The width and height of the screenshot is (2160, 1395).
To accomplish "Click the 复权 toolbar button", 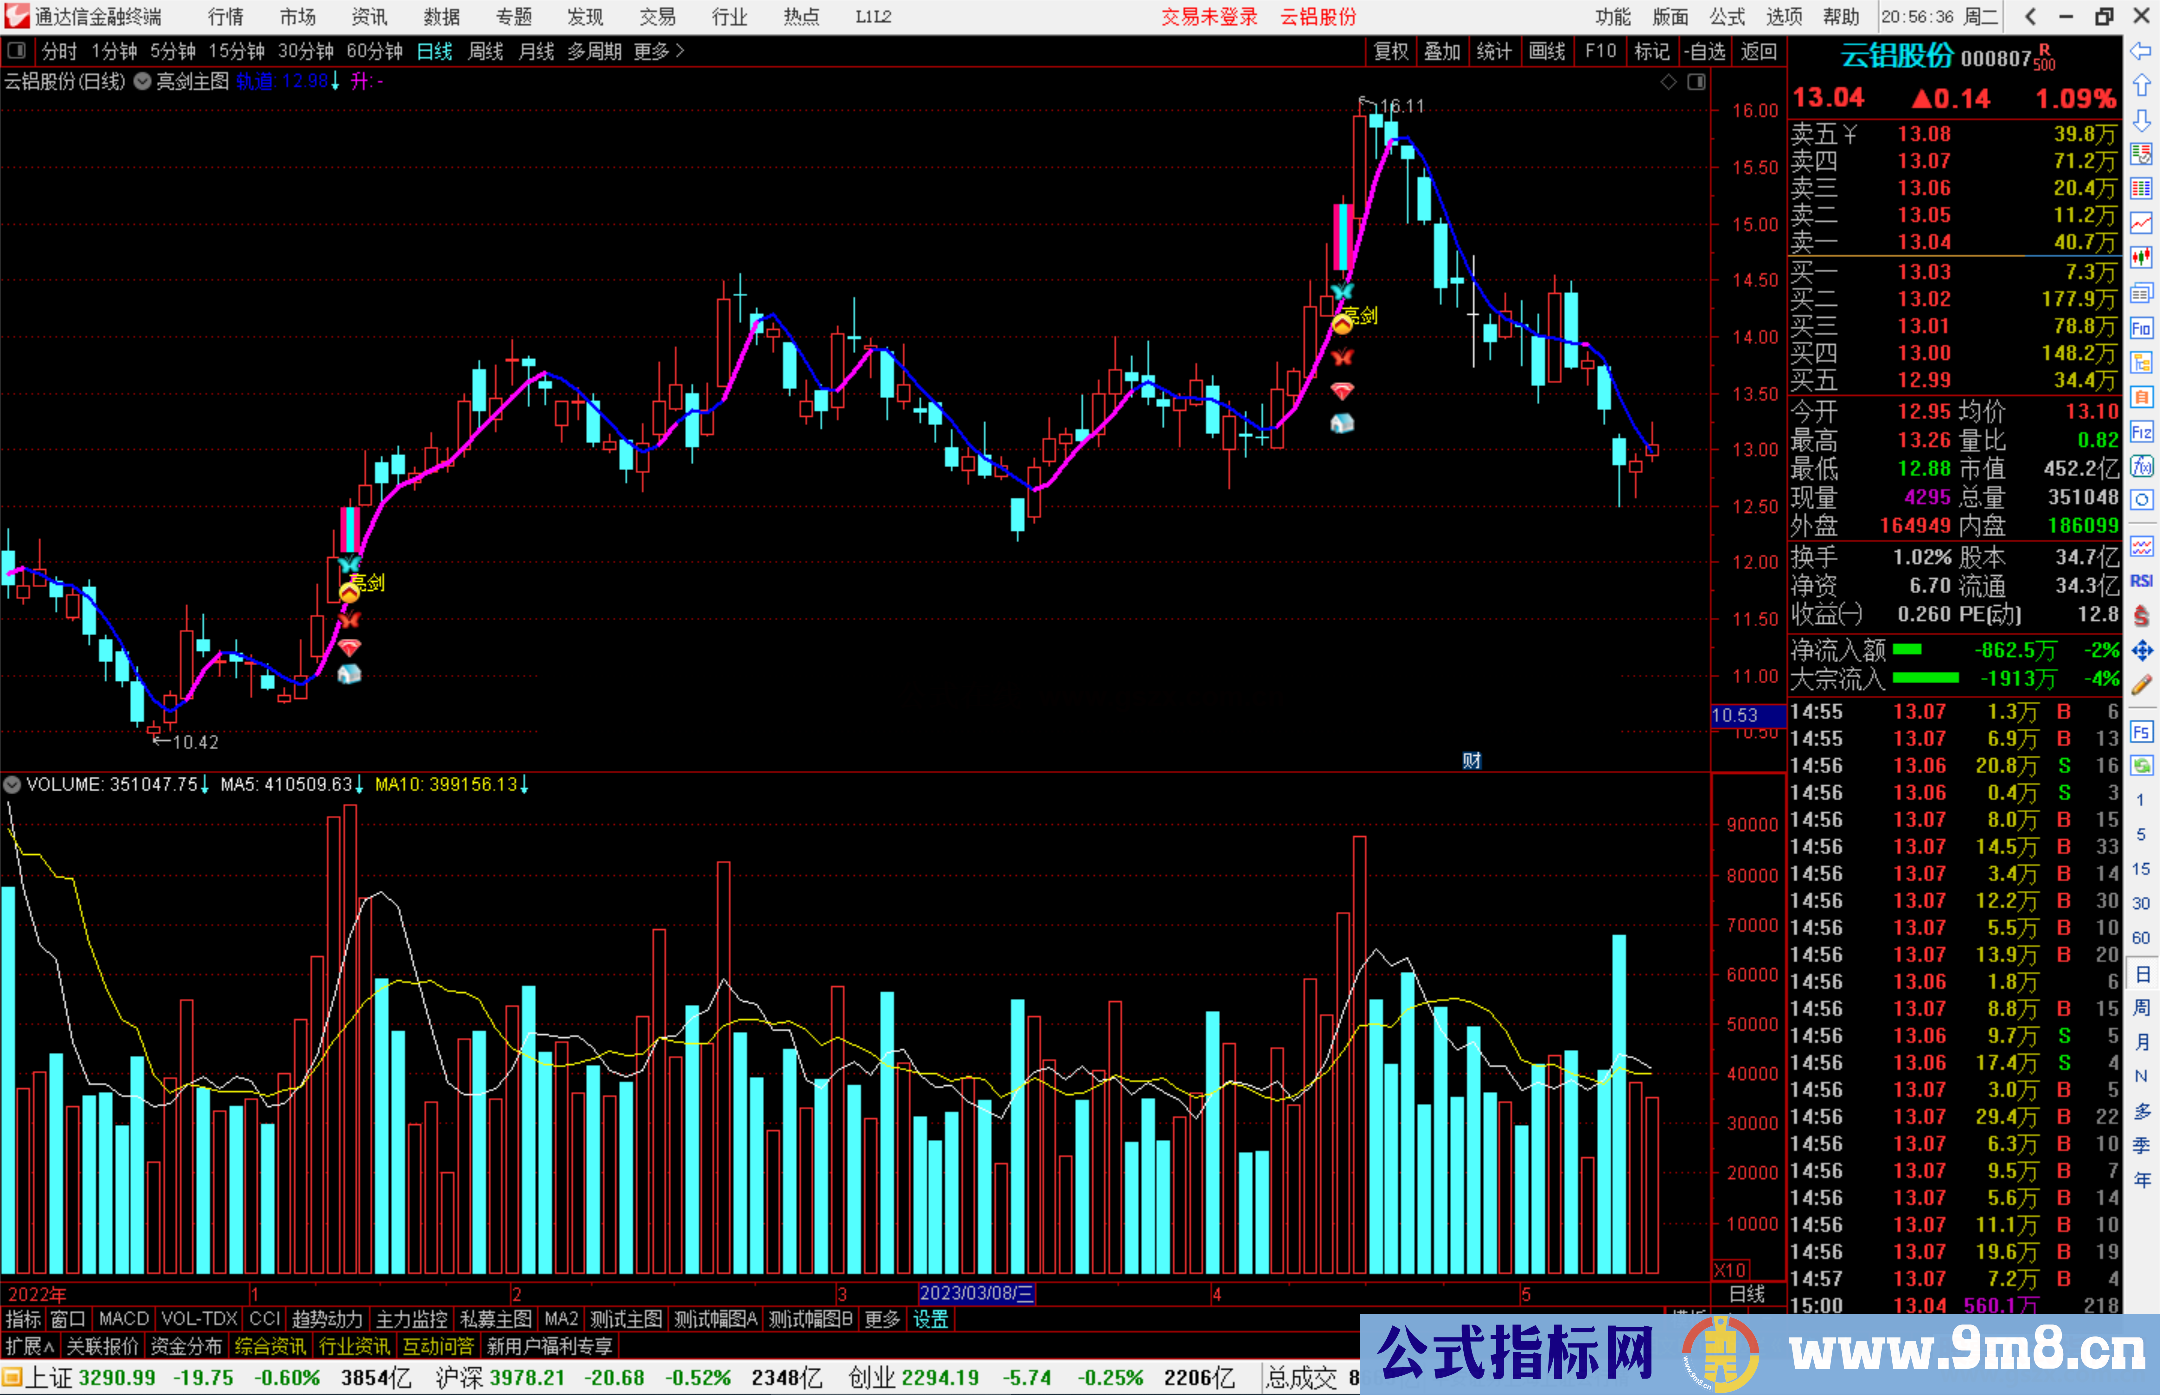I will [1390, 51].
